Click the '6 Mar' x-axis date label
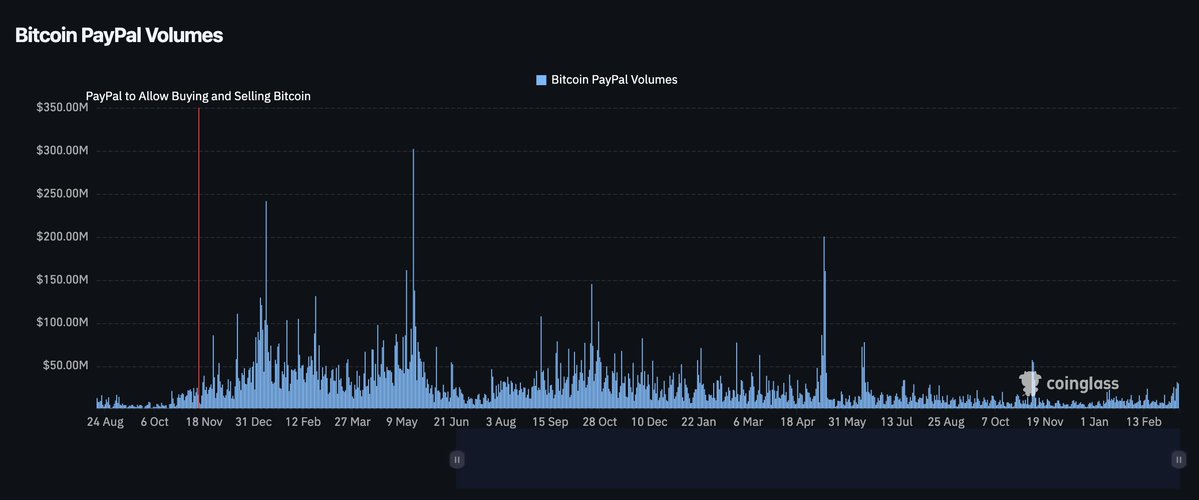Screen dimensions: 1199x500 click(x=747, y=422)
